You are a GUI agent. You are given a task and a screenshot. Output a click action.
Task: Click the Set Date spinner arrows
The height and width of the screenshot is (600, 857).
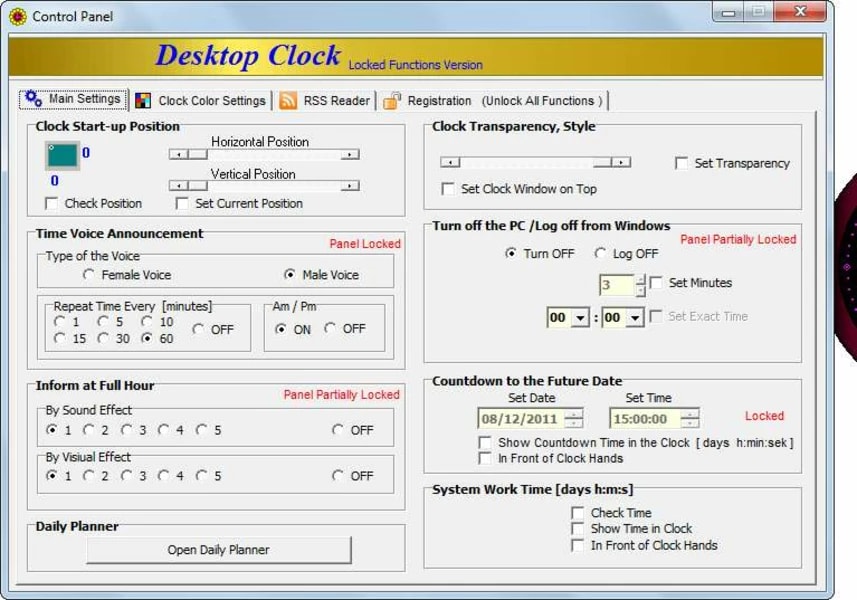pyautogui.click(x=573, y=419)
